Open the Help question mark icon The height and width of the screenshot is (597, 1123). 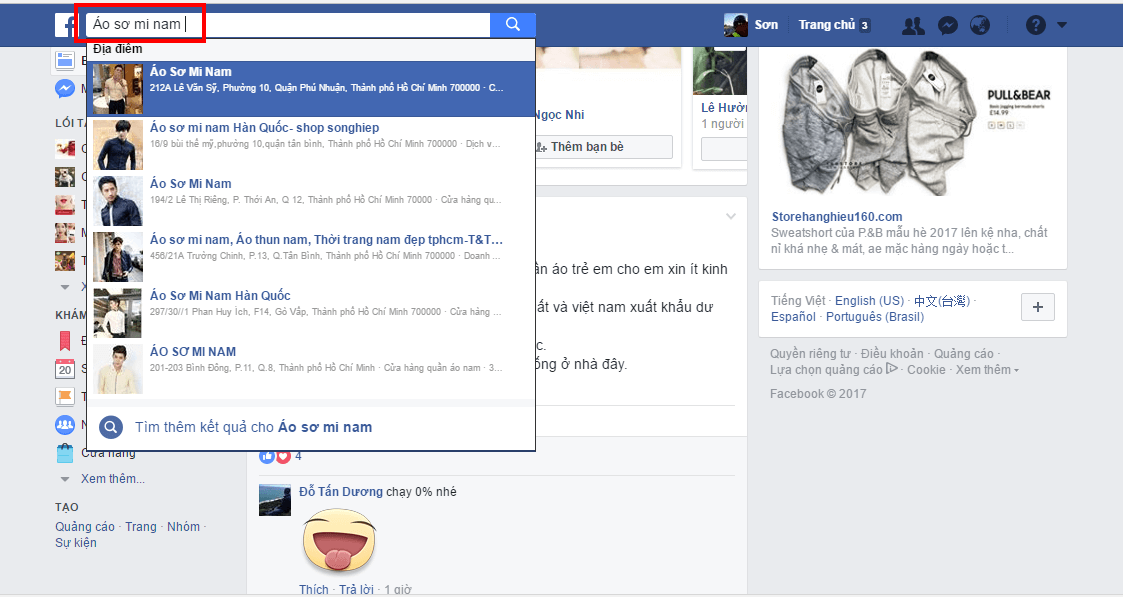point(1034,25)
